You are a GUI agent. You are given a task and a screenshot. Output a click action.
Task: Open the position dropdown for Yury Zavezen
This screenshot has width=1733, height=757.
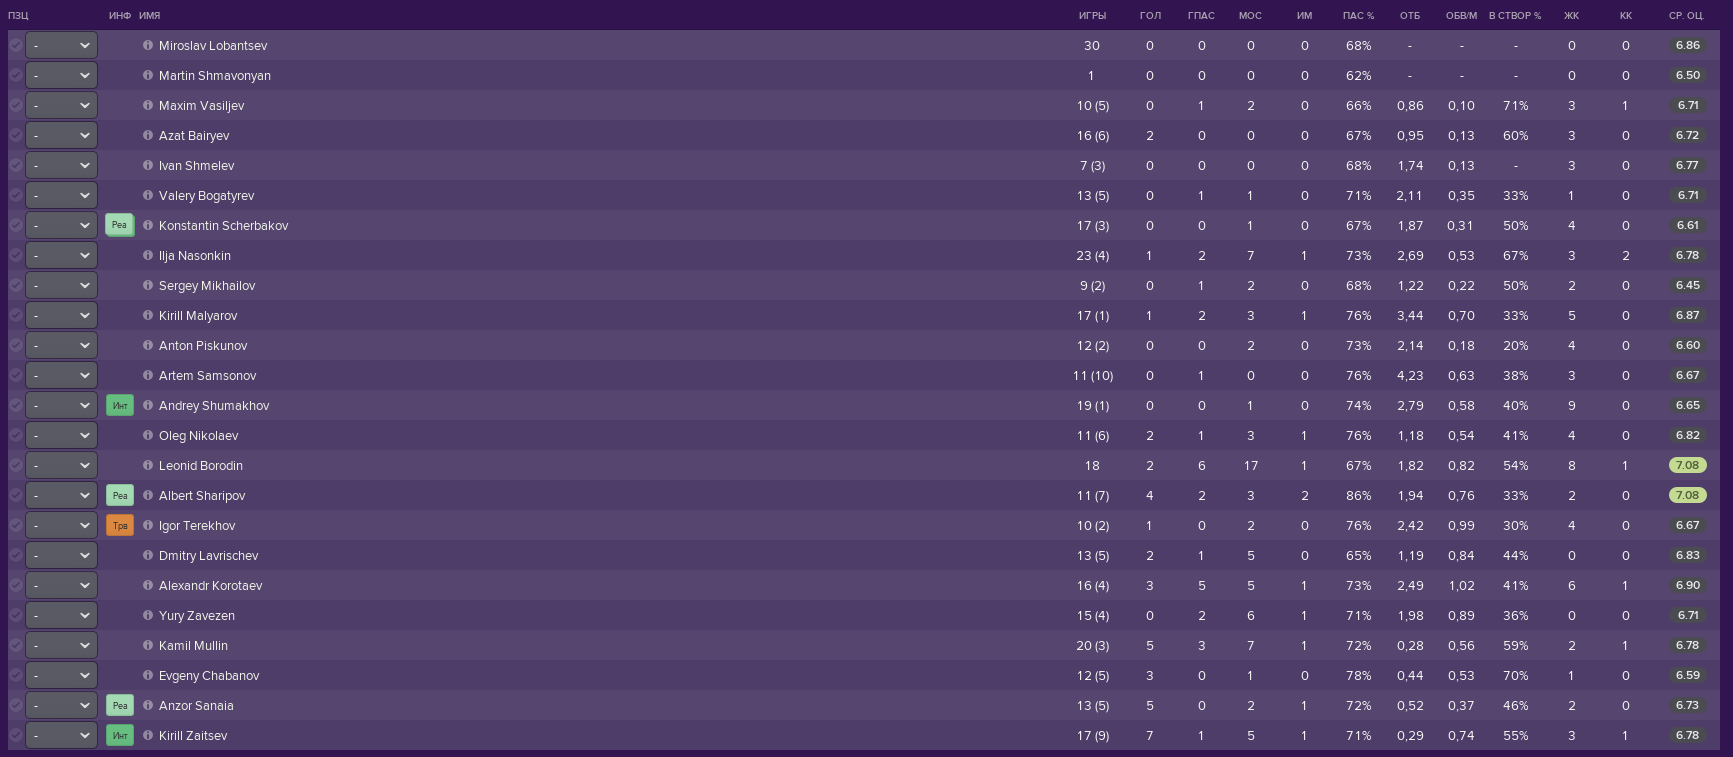tap(61, 615)
